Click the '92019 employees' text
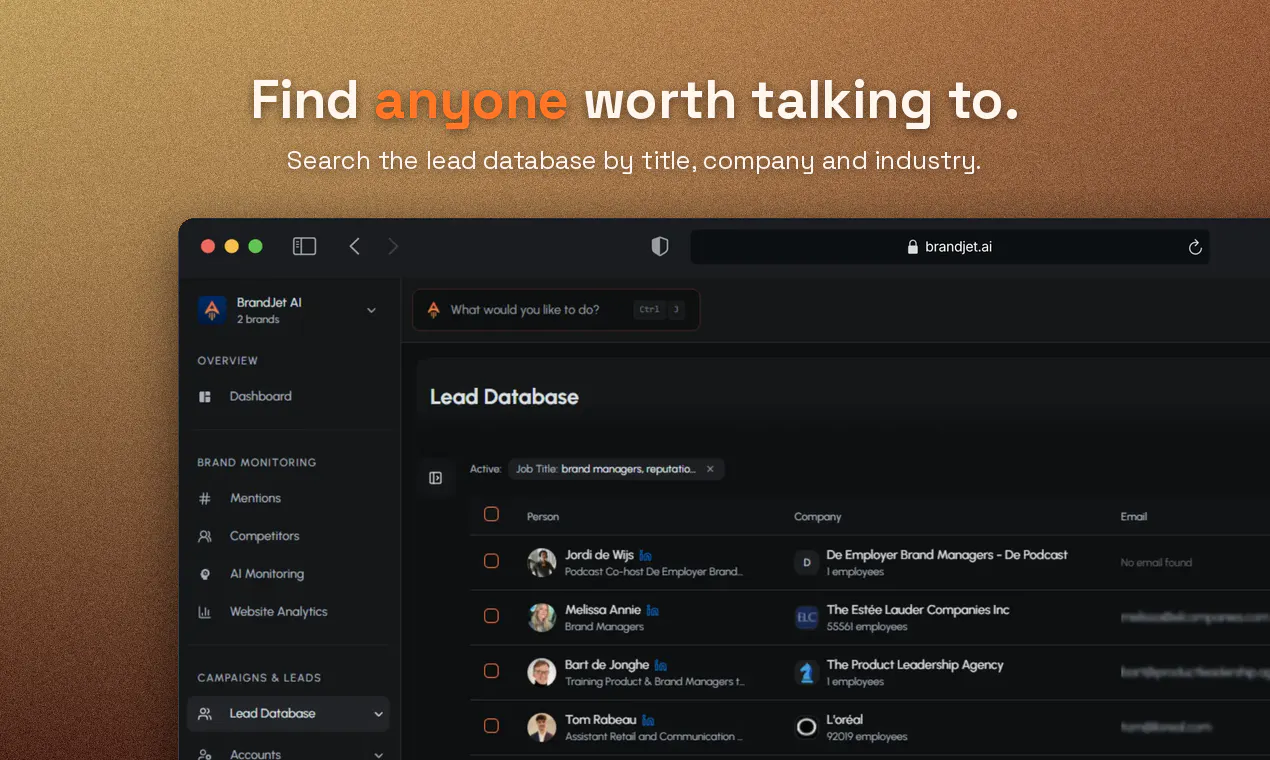This screenshot has width=1270, height=760. click(867, 737)
